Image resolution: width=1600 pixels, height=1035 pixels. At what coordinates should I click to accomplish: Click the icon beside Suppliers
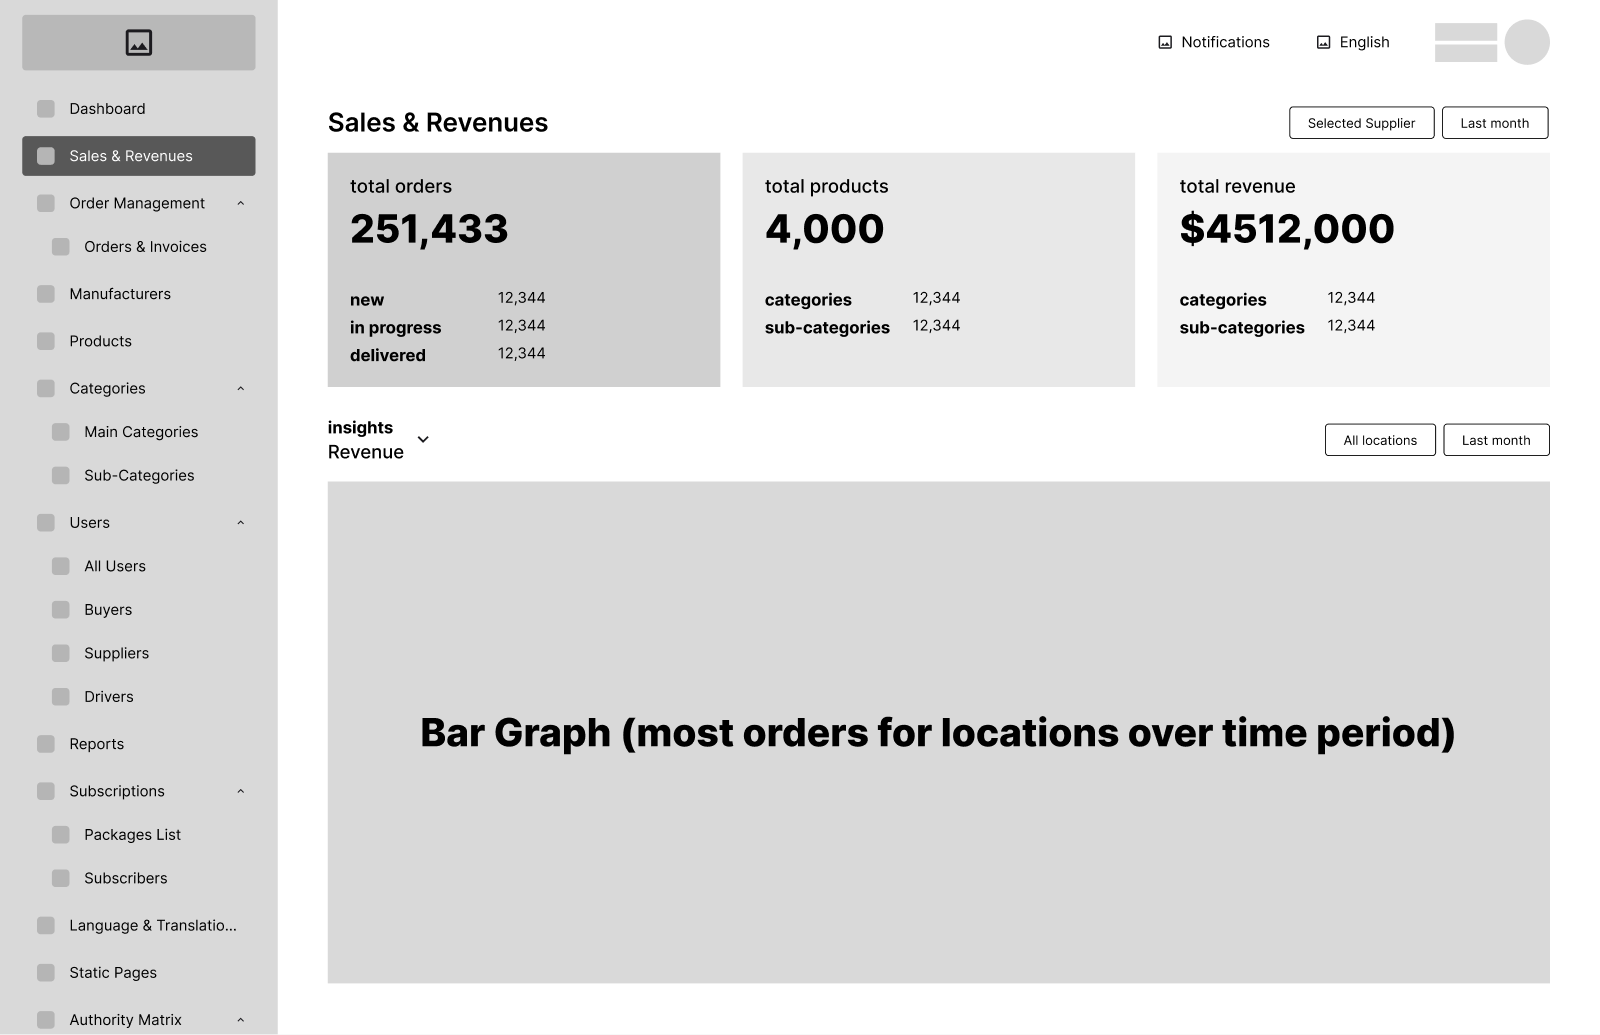61,653
